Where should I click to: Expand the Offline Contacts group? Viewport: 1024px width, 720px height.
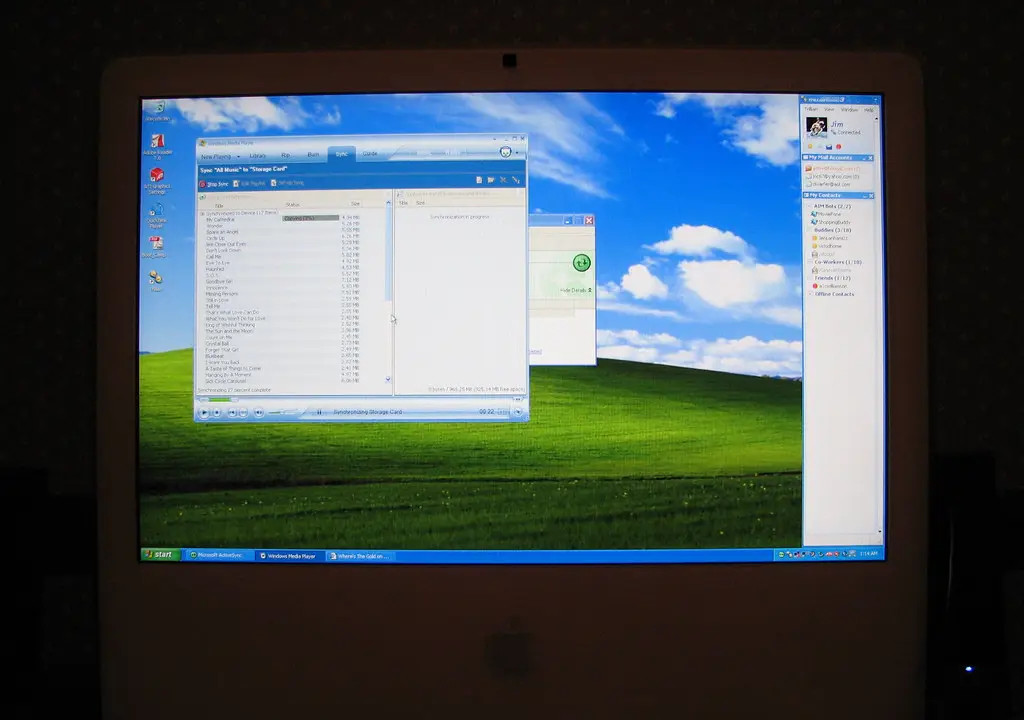pos(810,294)
